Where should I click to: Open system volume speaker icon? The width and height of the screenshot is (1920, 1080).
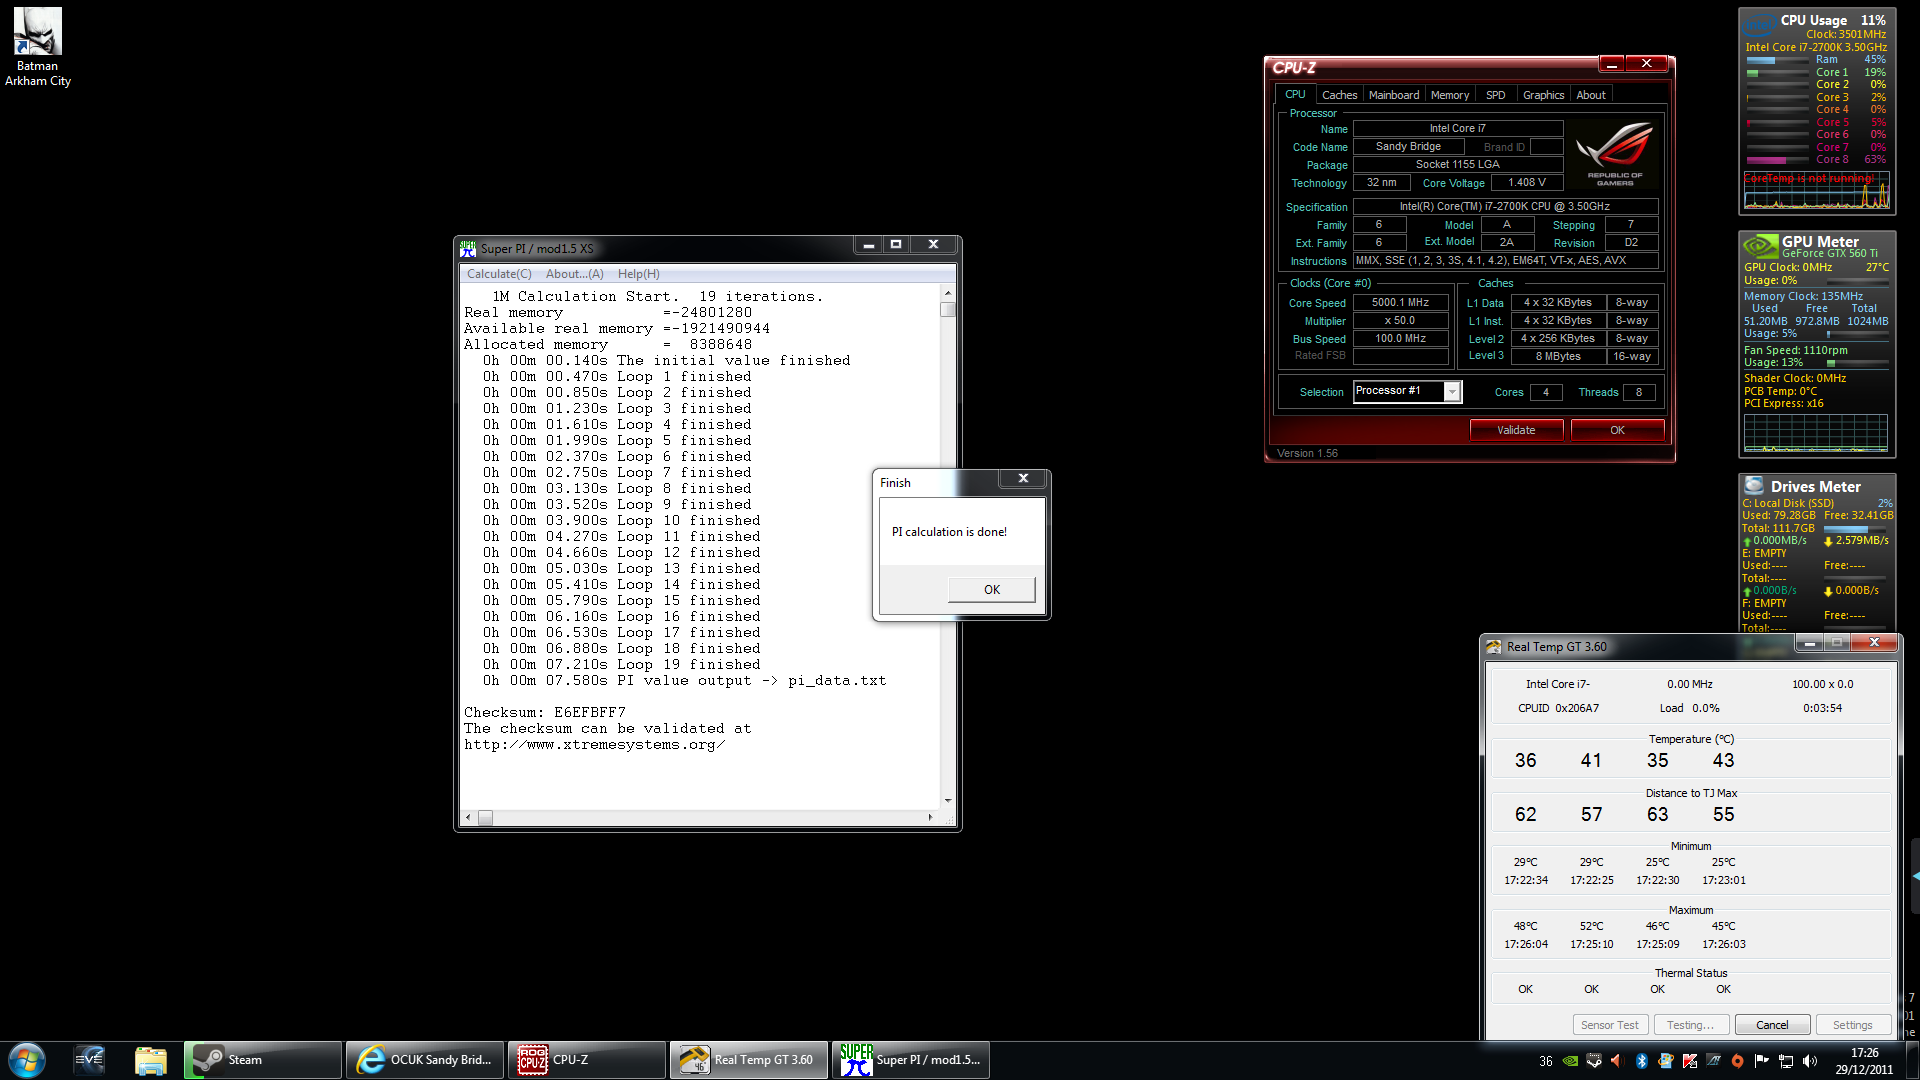1809,1061
